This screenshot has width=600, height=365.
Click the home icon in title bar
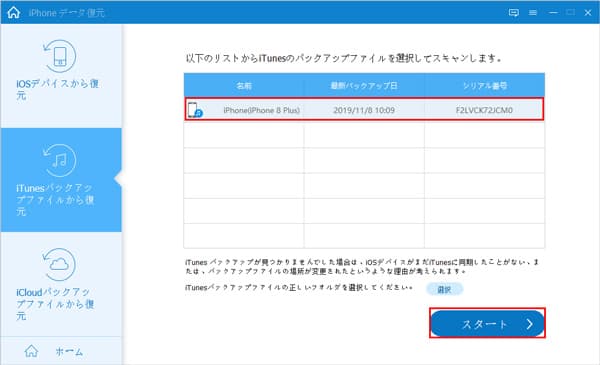(13, 12)
